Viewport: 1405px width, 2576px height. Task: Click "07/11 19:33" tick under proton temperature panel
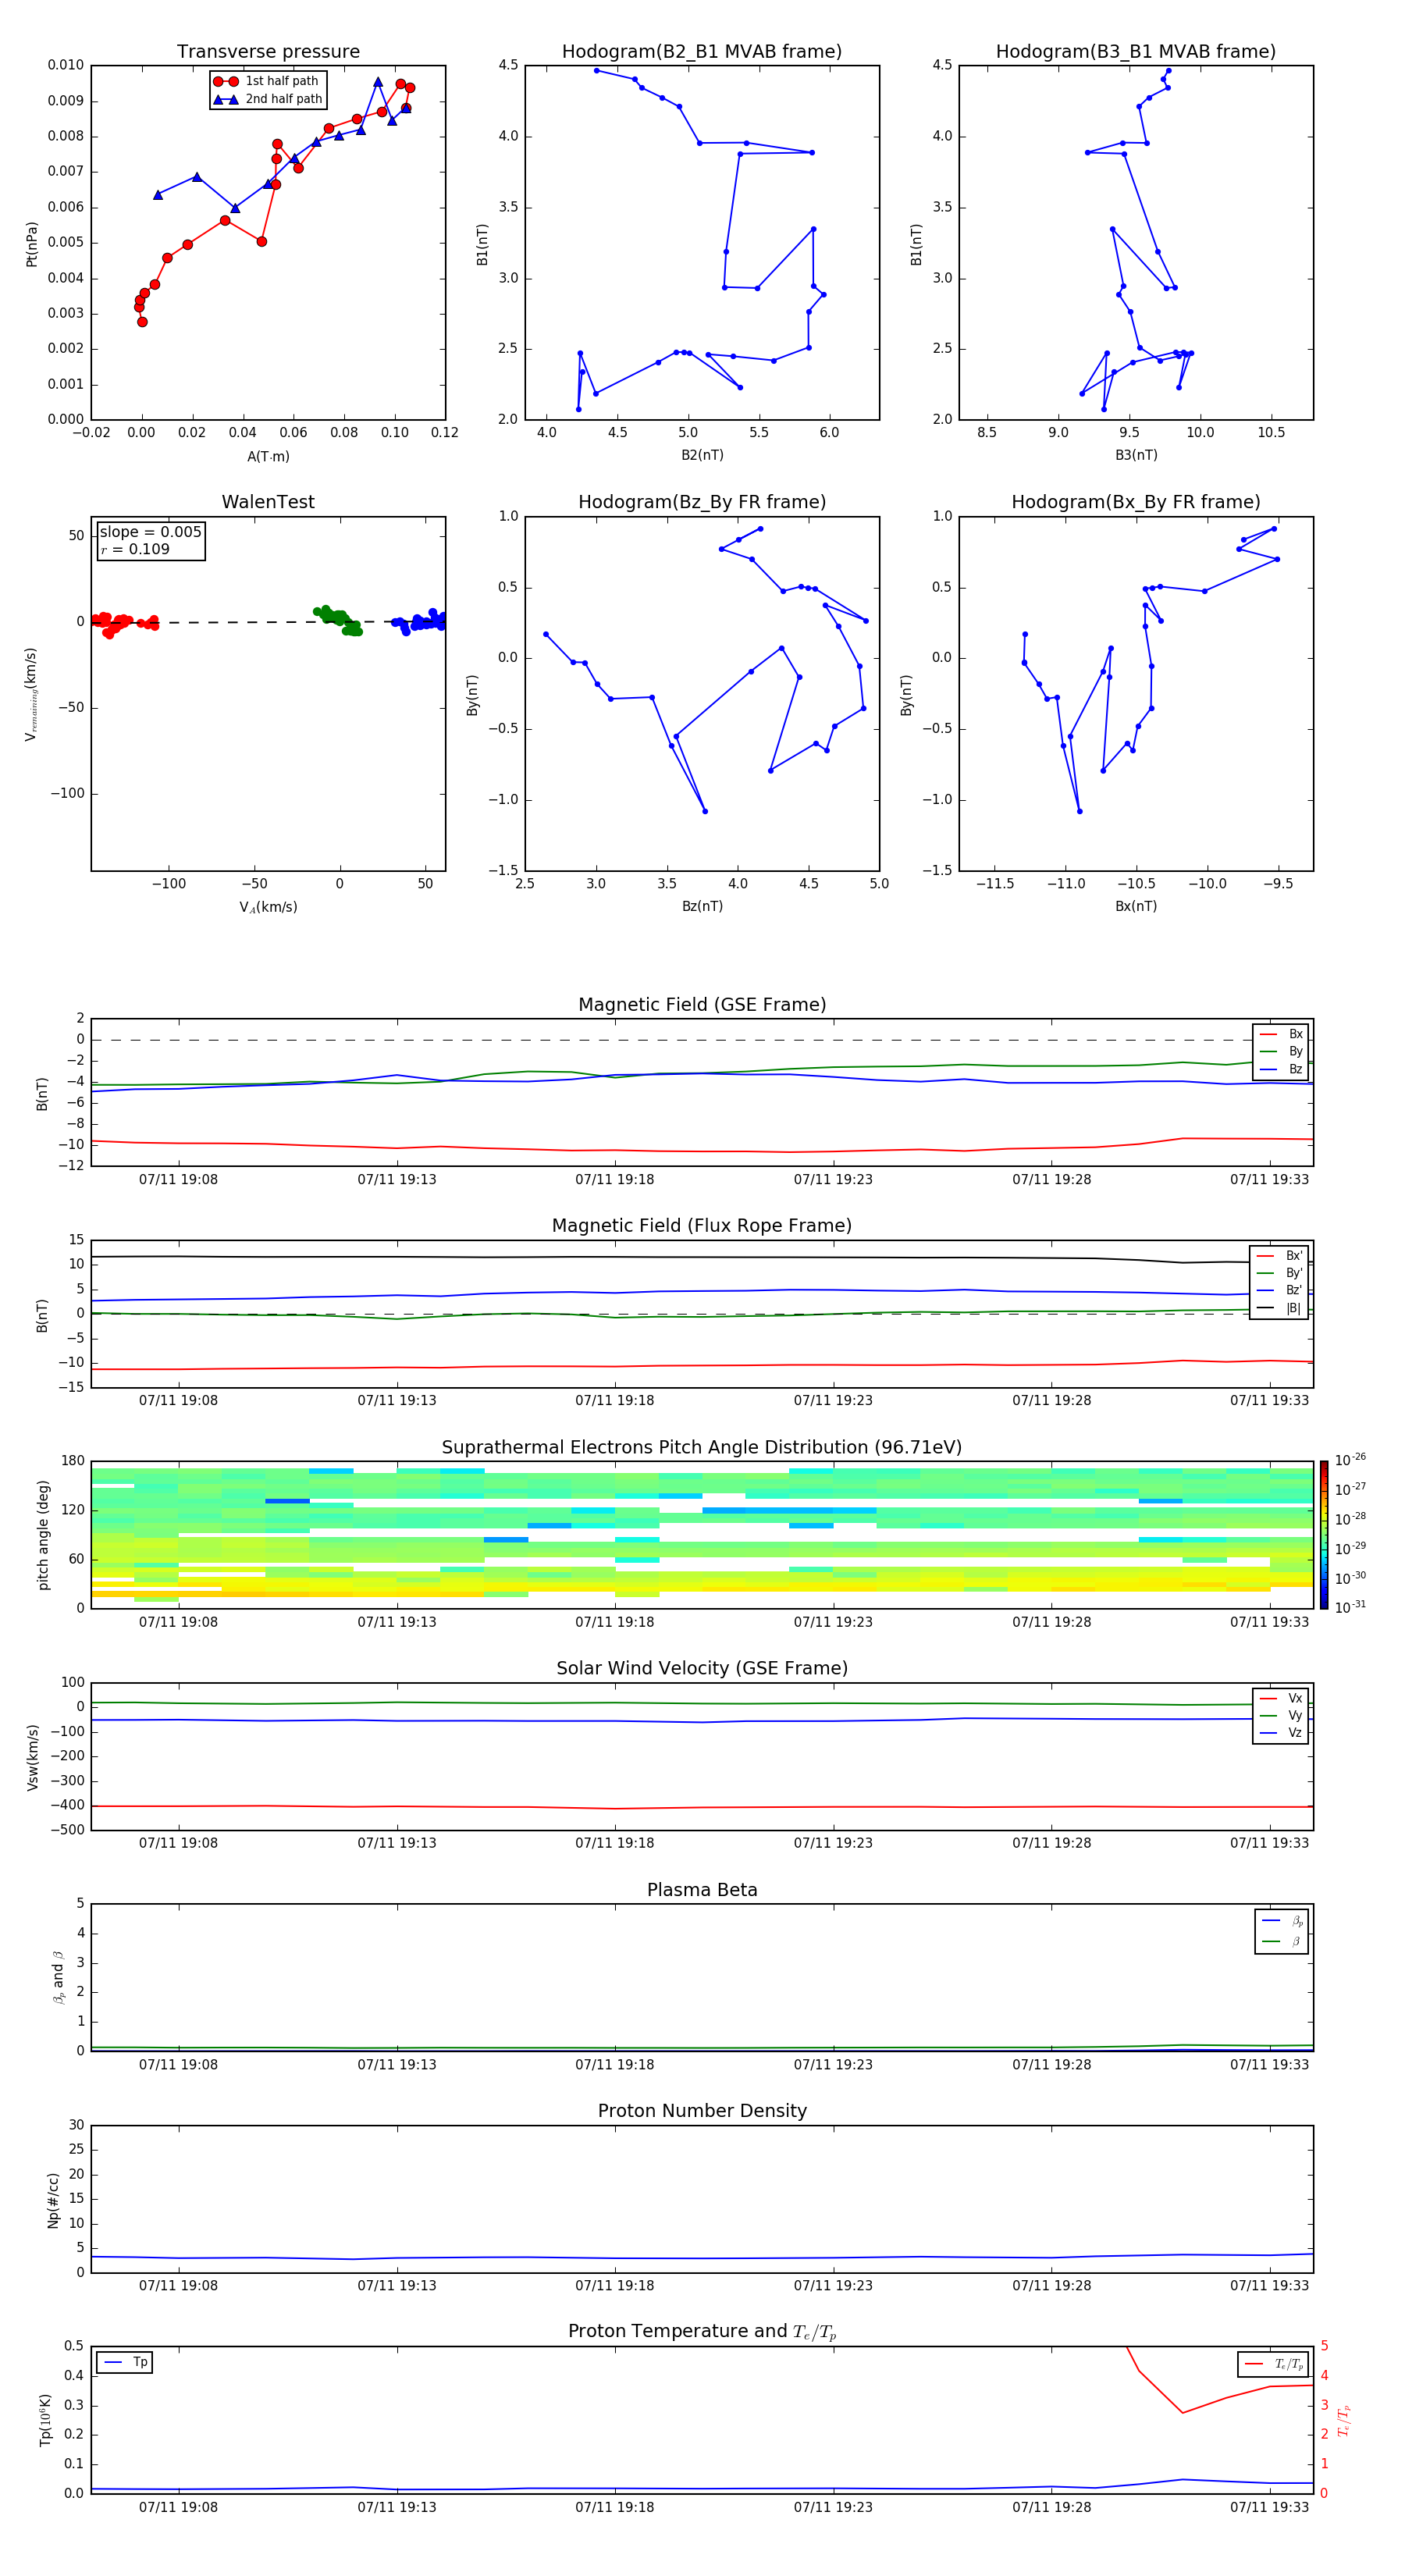(1269, 2507)
